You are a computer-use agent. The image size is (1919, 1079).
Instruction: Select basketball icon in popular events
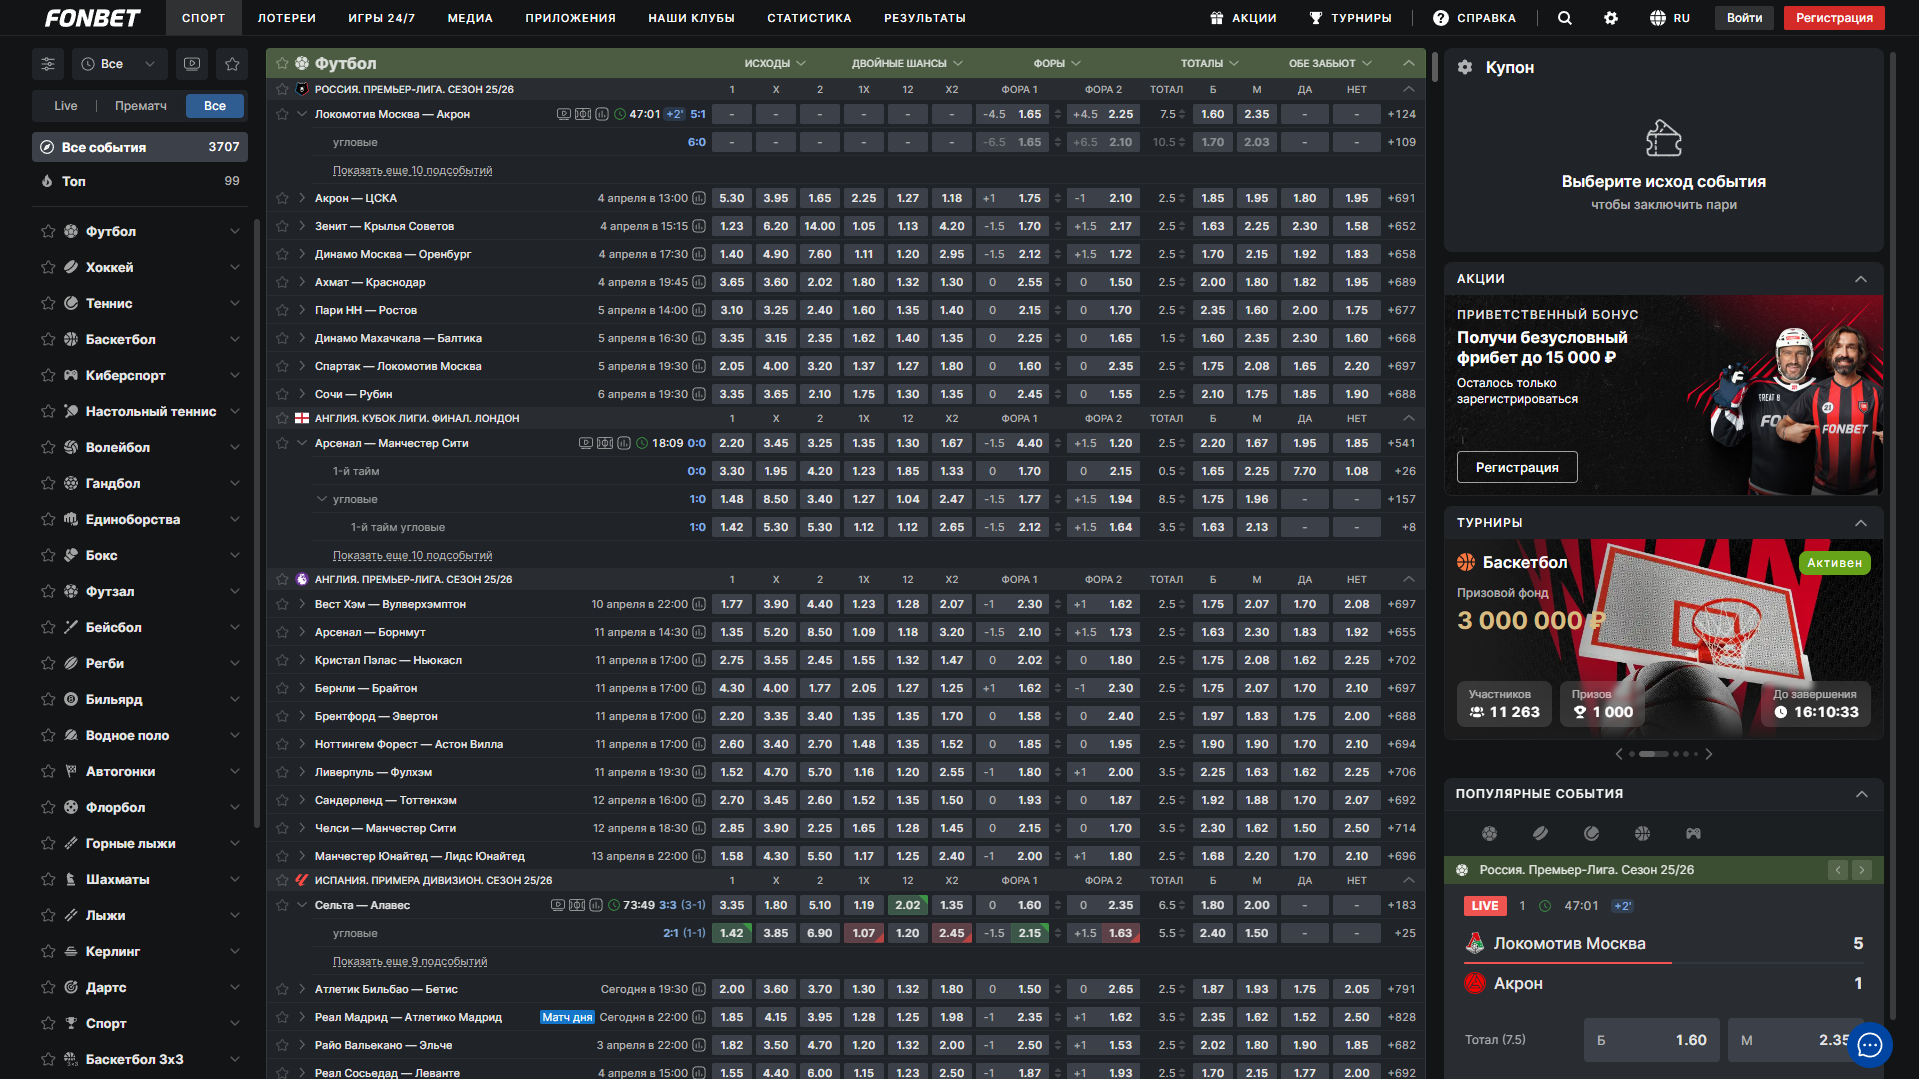click(x=1642, y=833)
